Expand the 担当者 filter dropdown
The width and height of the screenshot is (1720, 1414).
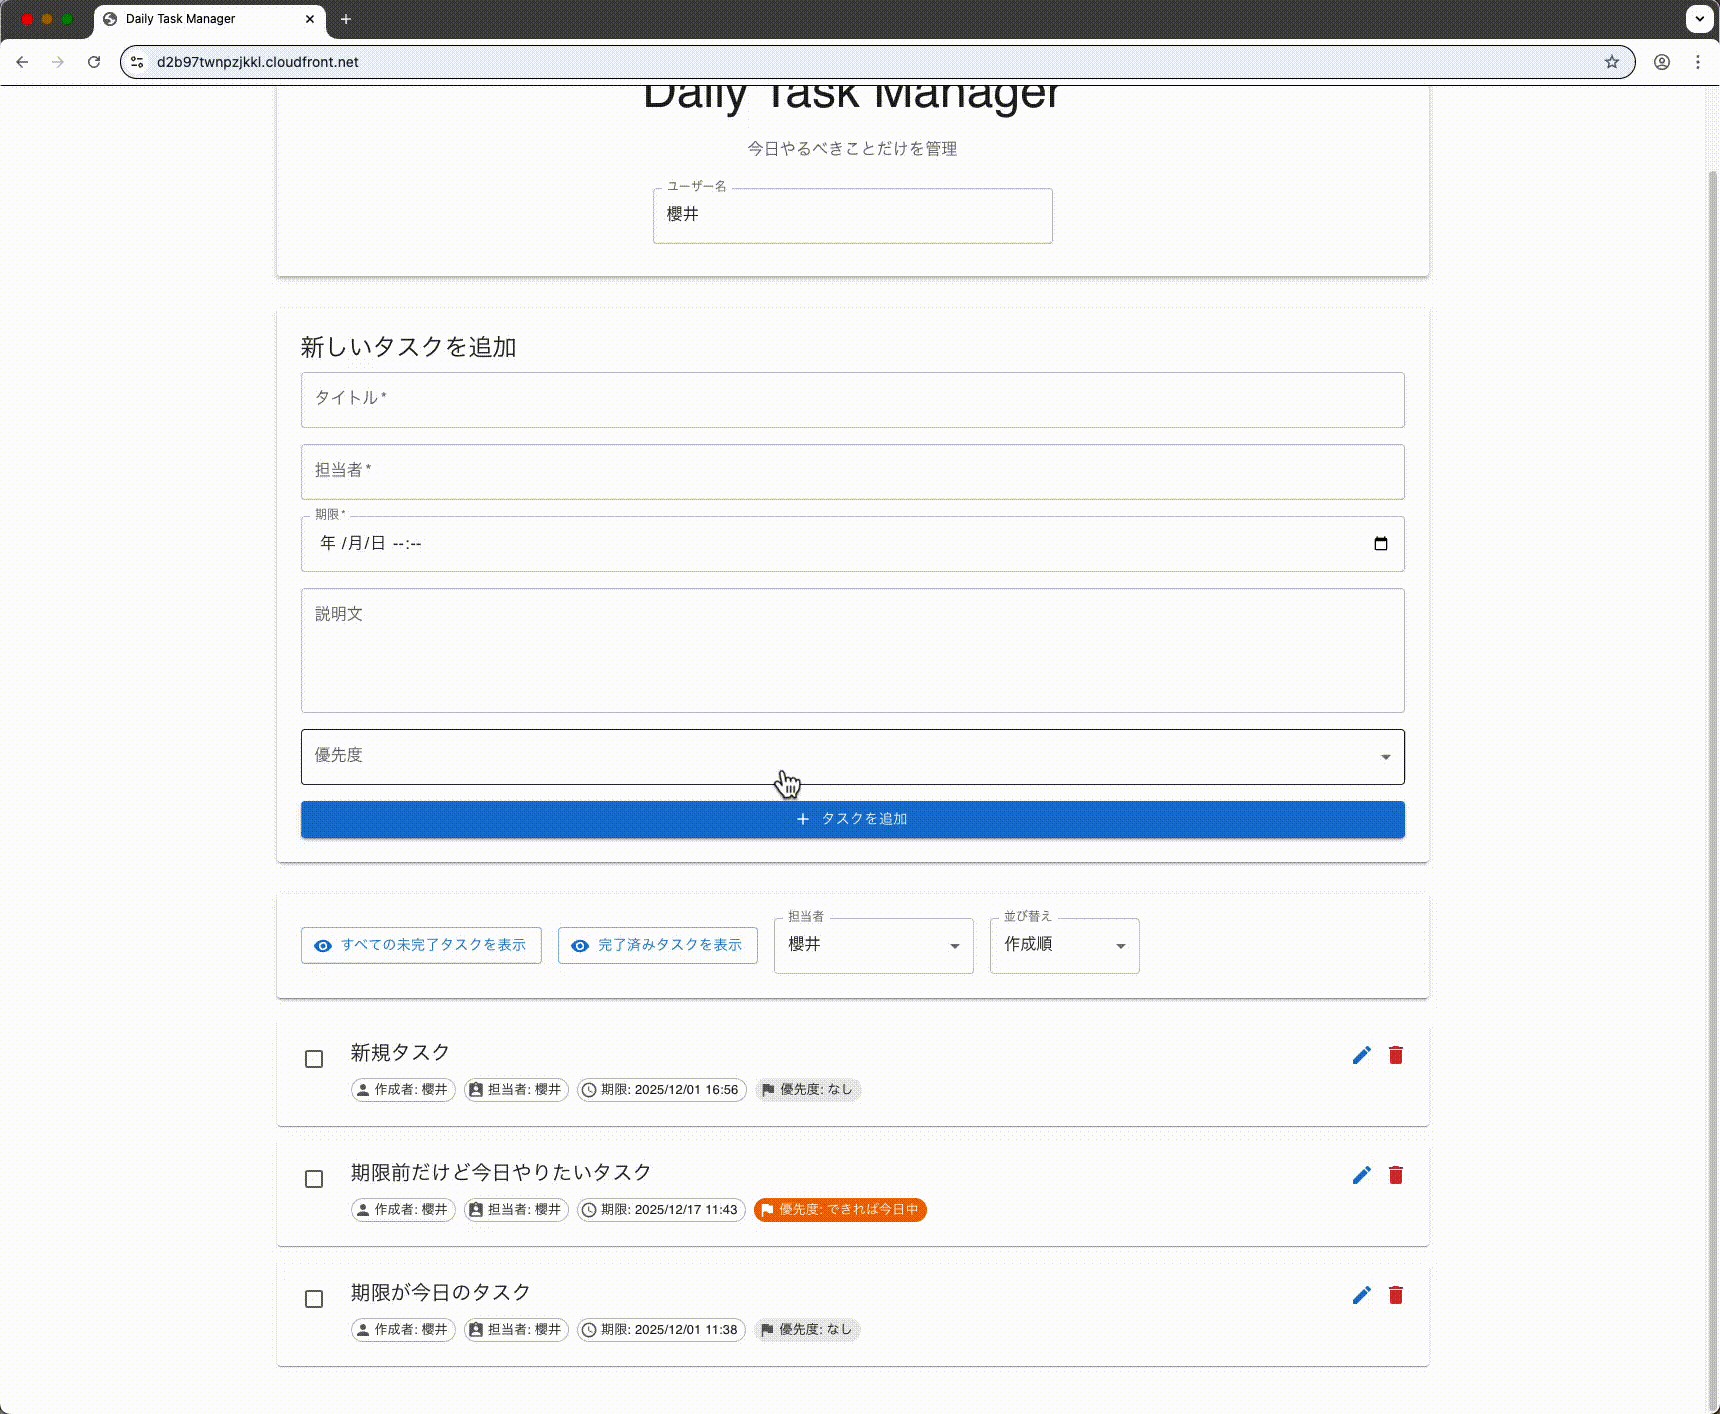pos(873,946)
